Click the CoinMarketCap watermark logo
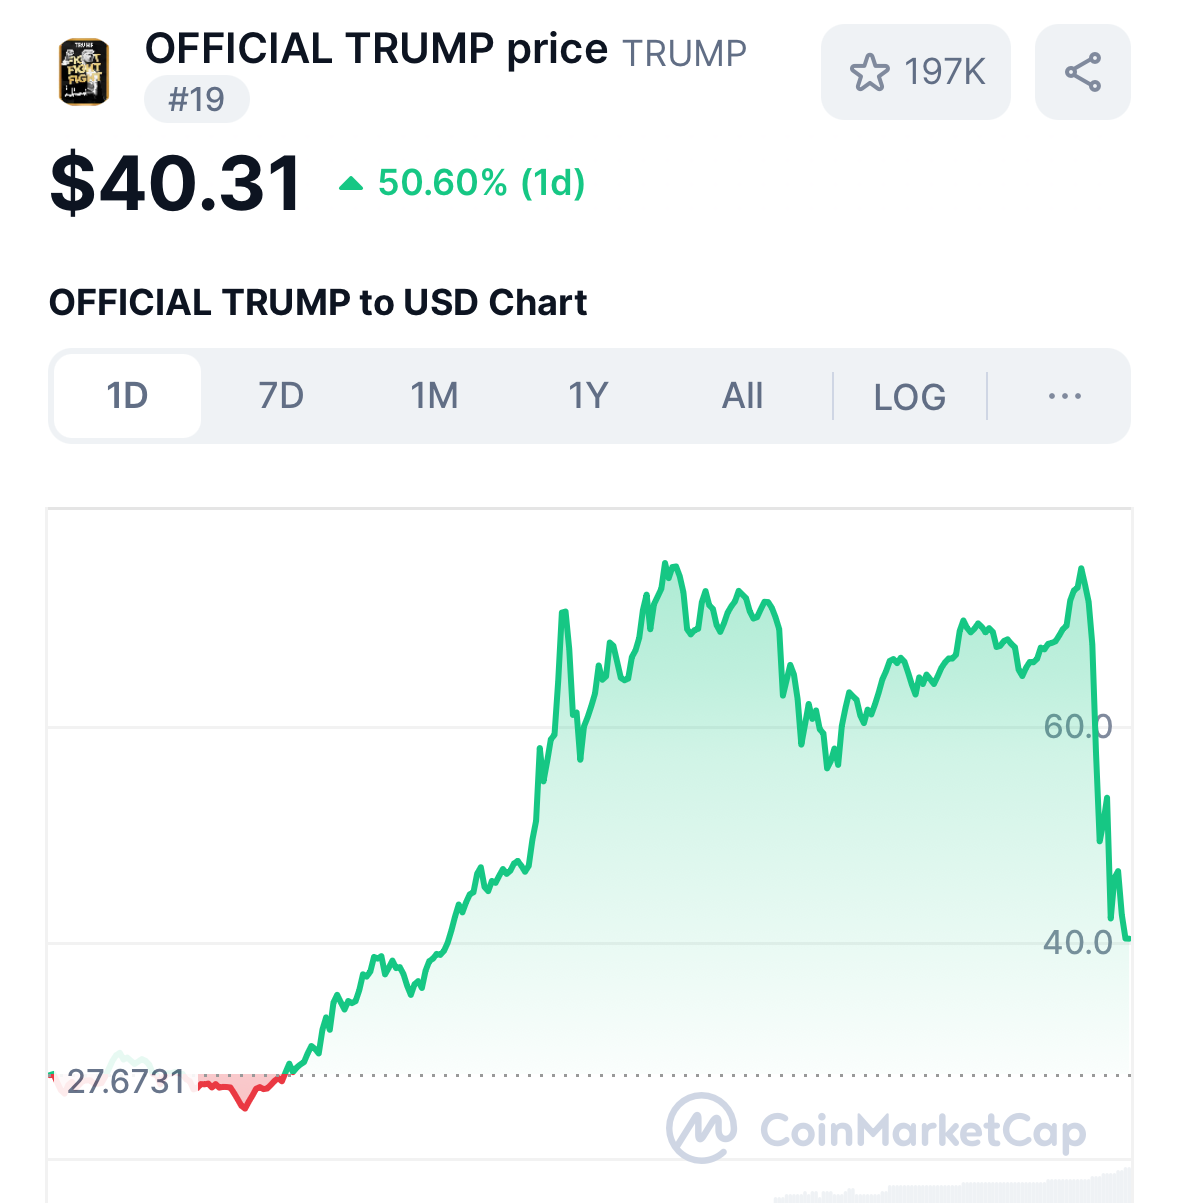Viewport: 1179px width, 1203px height. 702,1129
